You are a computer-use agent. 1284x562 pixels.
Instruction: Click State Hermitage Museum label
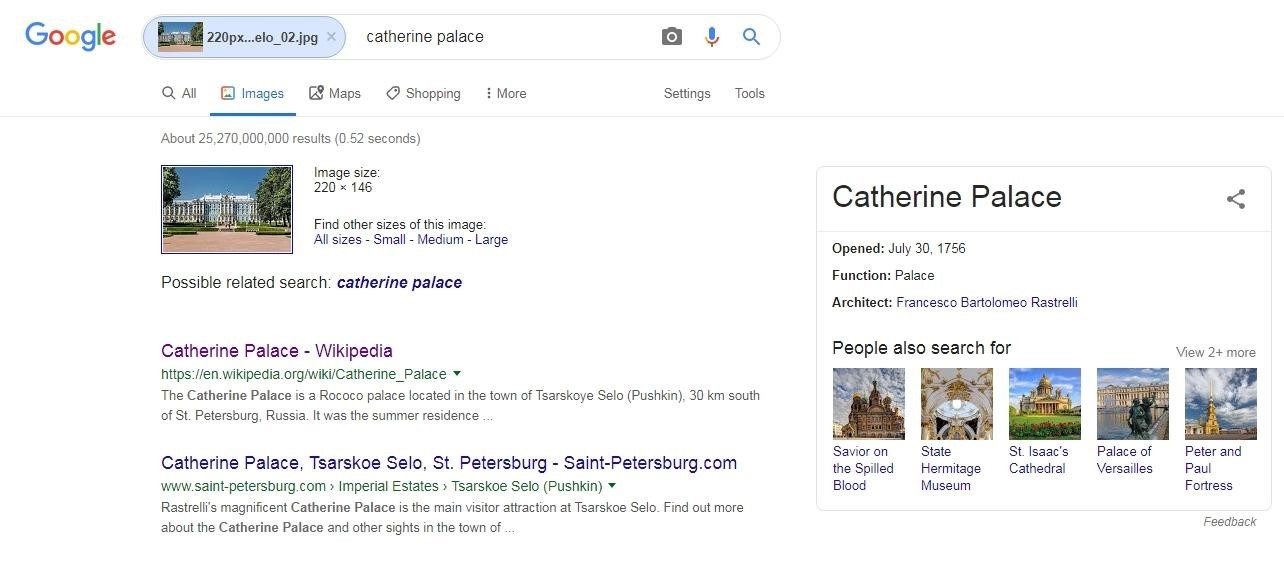951,468
